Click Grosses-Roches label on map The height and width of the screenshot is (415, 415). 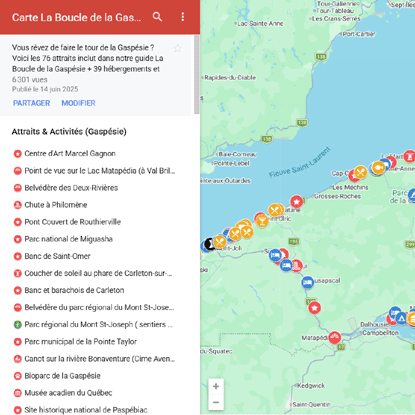[337, 196]
